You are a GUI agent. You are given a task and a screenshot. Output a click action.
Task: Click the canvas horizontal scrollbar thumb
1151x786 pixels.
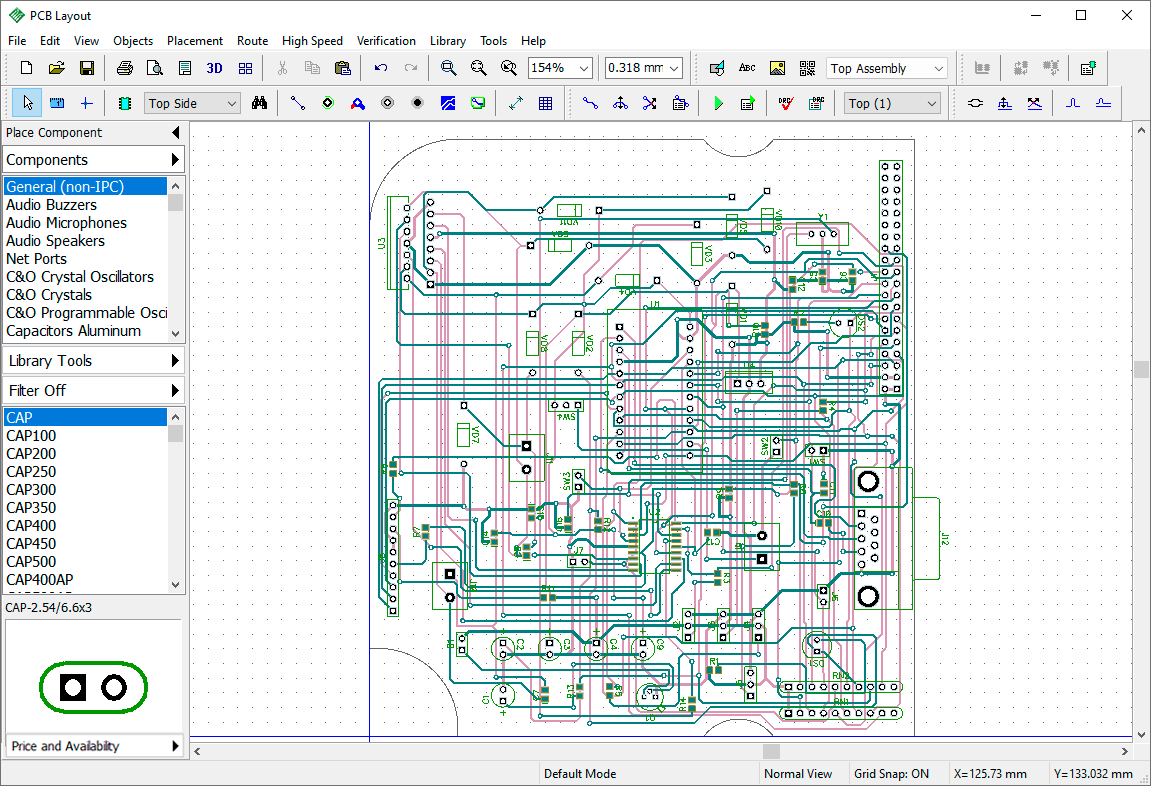pos(771,752)
